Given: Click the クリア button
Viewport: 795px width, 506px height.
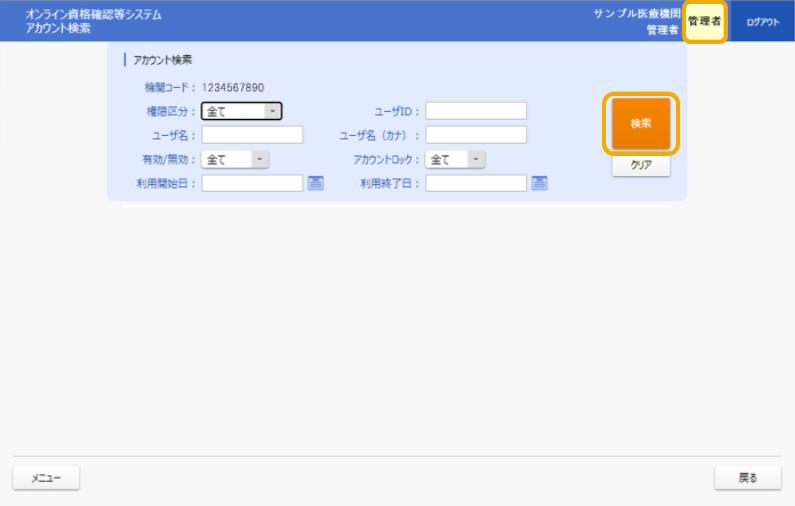Looking at the screenshot, I should coord(641,166).
